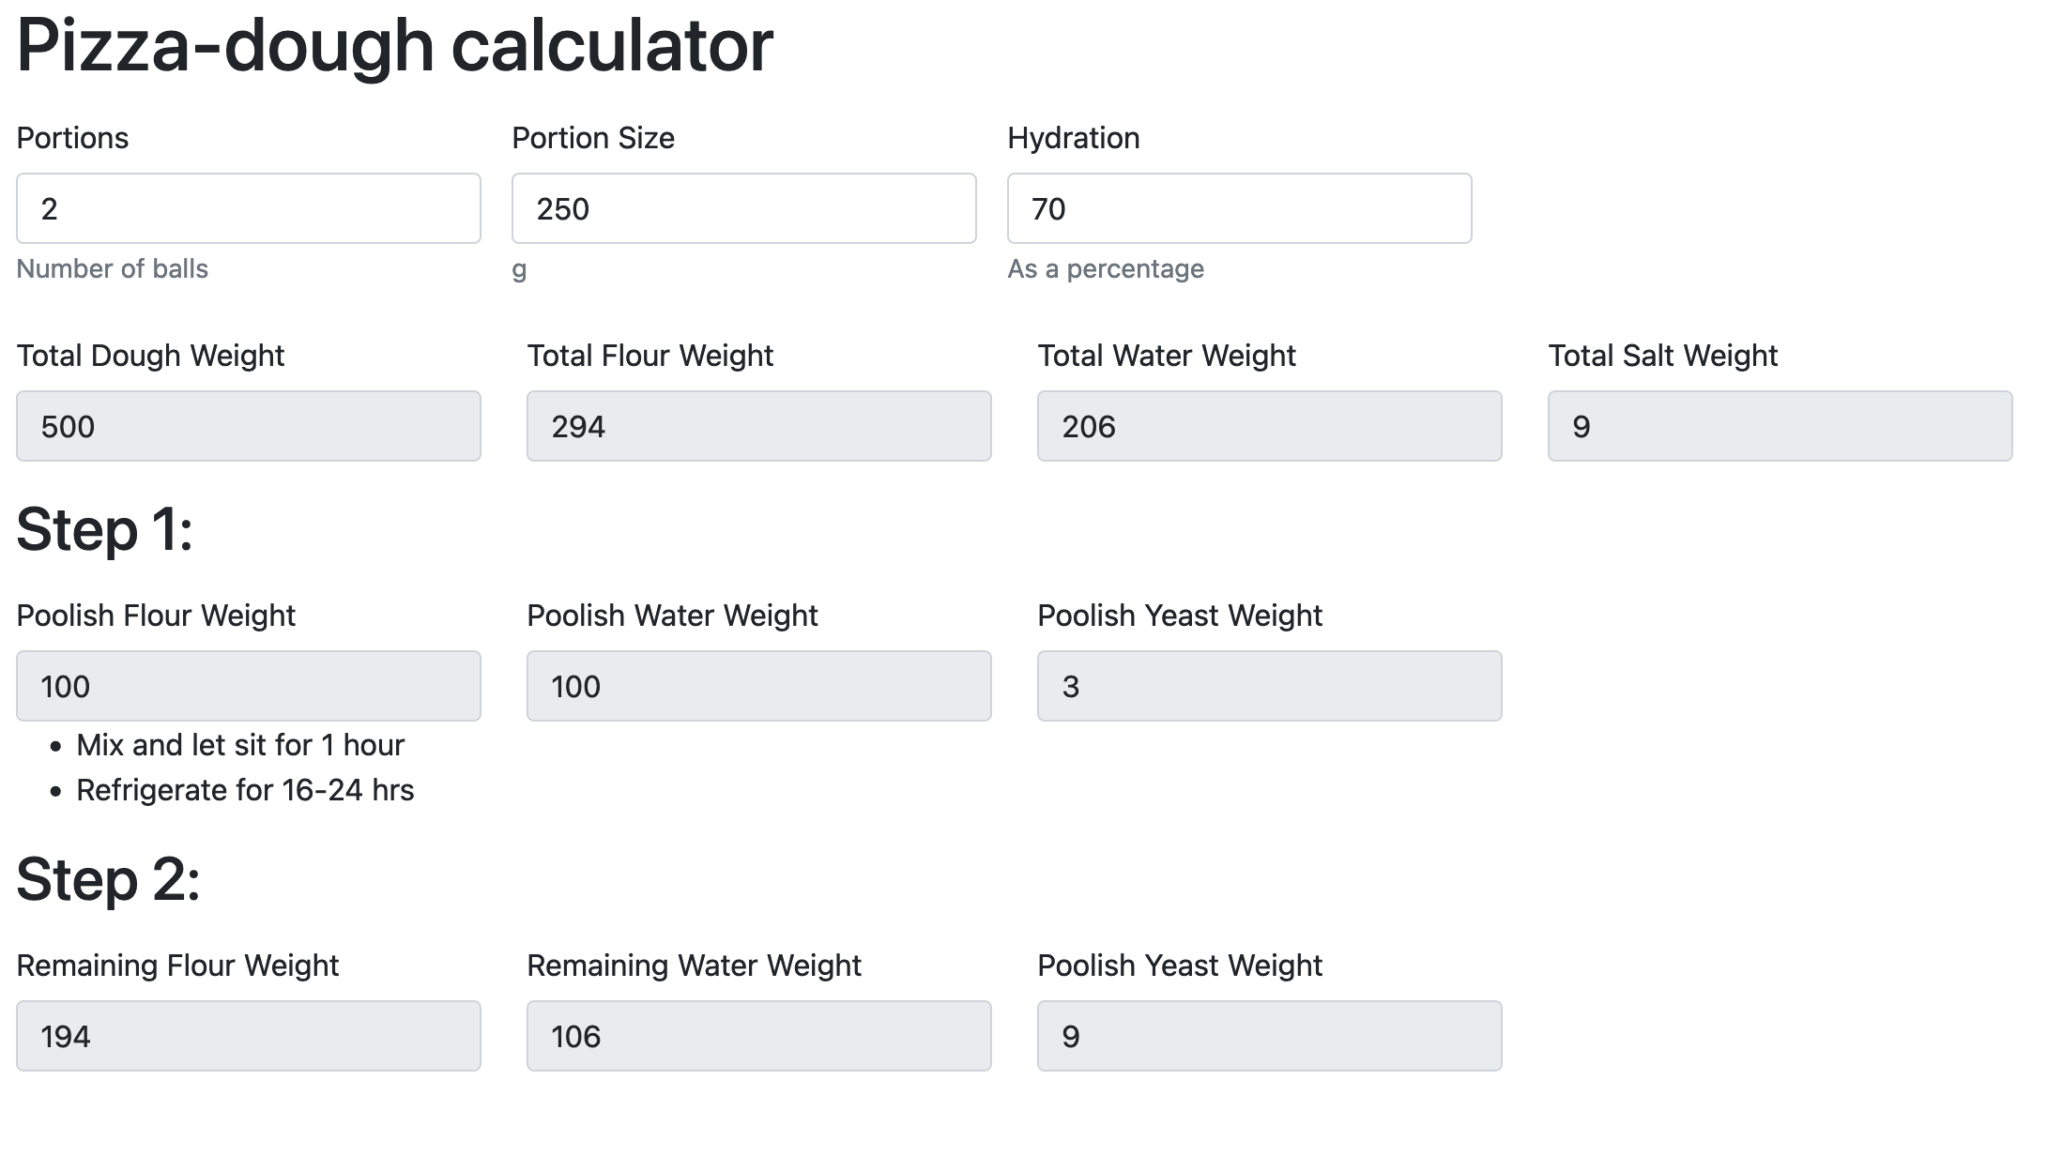Click the Step 2 heading

click(x=108, y=879)
